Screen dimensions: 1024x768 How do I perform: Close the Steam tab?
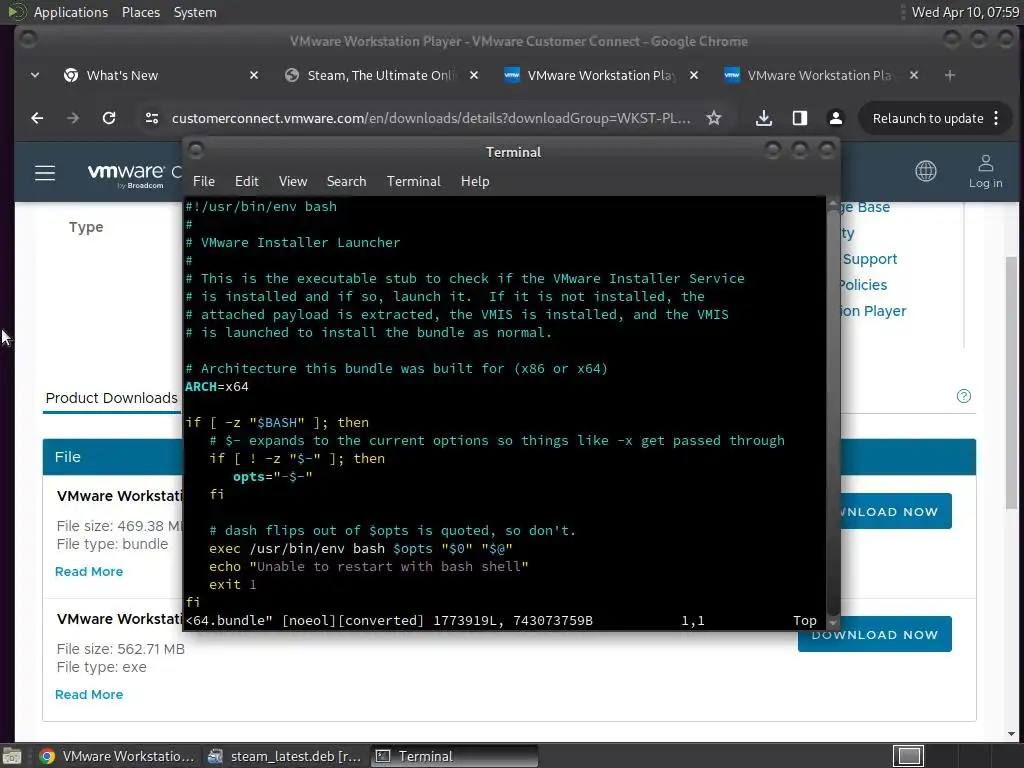(474, 75)
